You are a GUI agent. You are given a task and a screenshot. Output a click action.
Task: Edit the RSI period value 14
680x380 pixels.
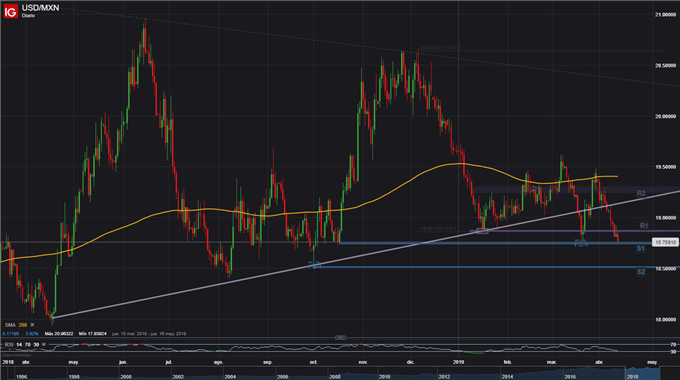pos(20,344)
